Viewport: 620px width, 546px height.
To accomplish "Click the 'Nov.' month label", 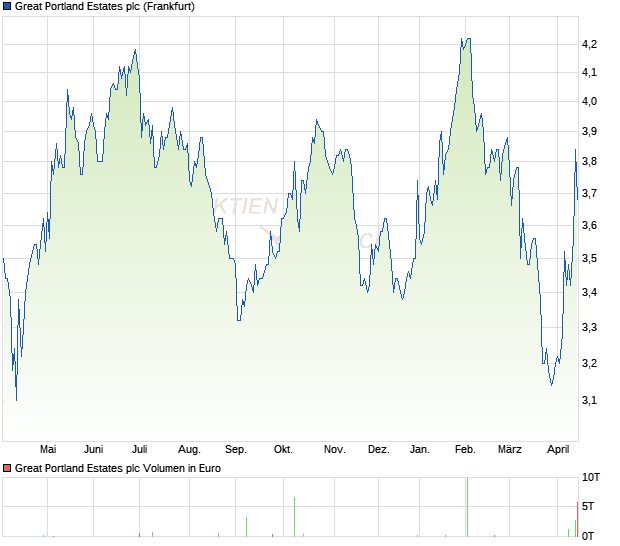I will point(335,449).
